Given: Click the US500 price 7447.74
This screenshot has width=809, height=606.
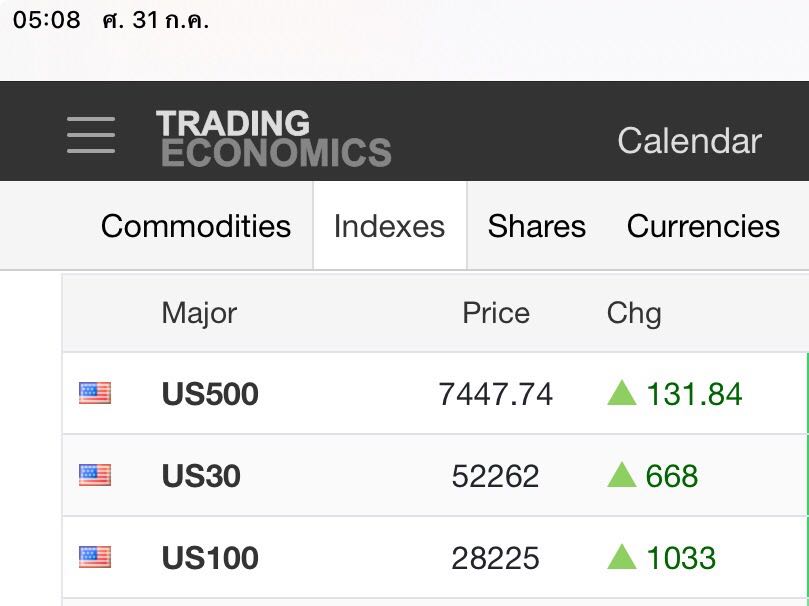Looking at the screenshot, I should pyautogui.click(x=495, y=395).
